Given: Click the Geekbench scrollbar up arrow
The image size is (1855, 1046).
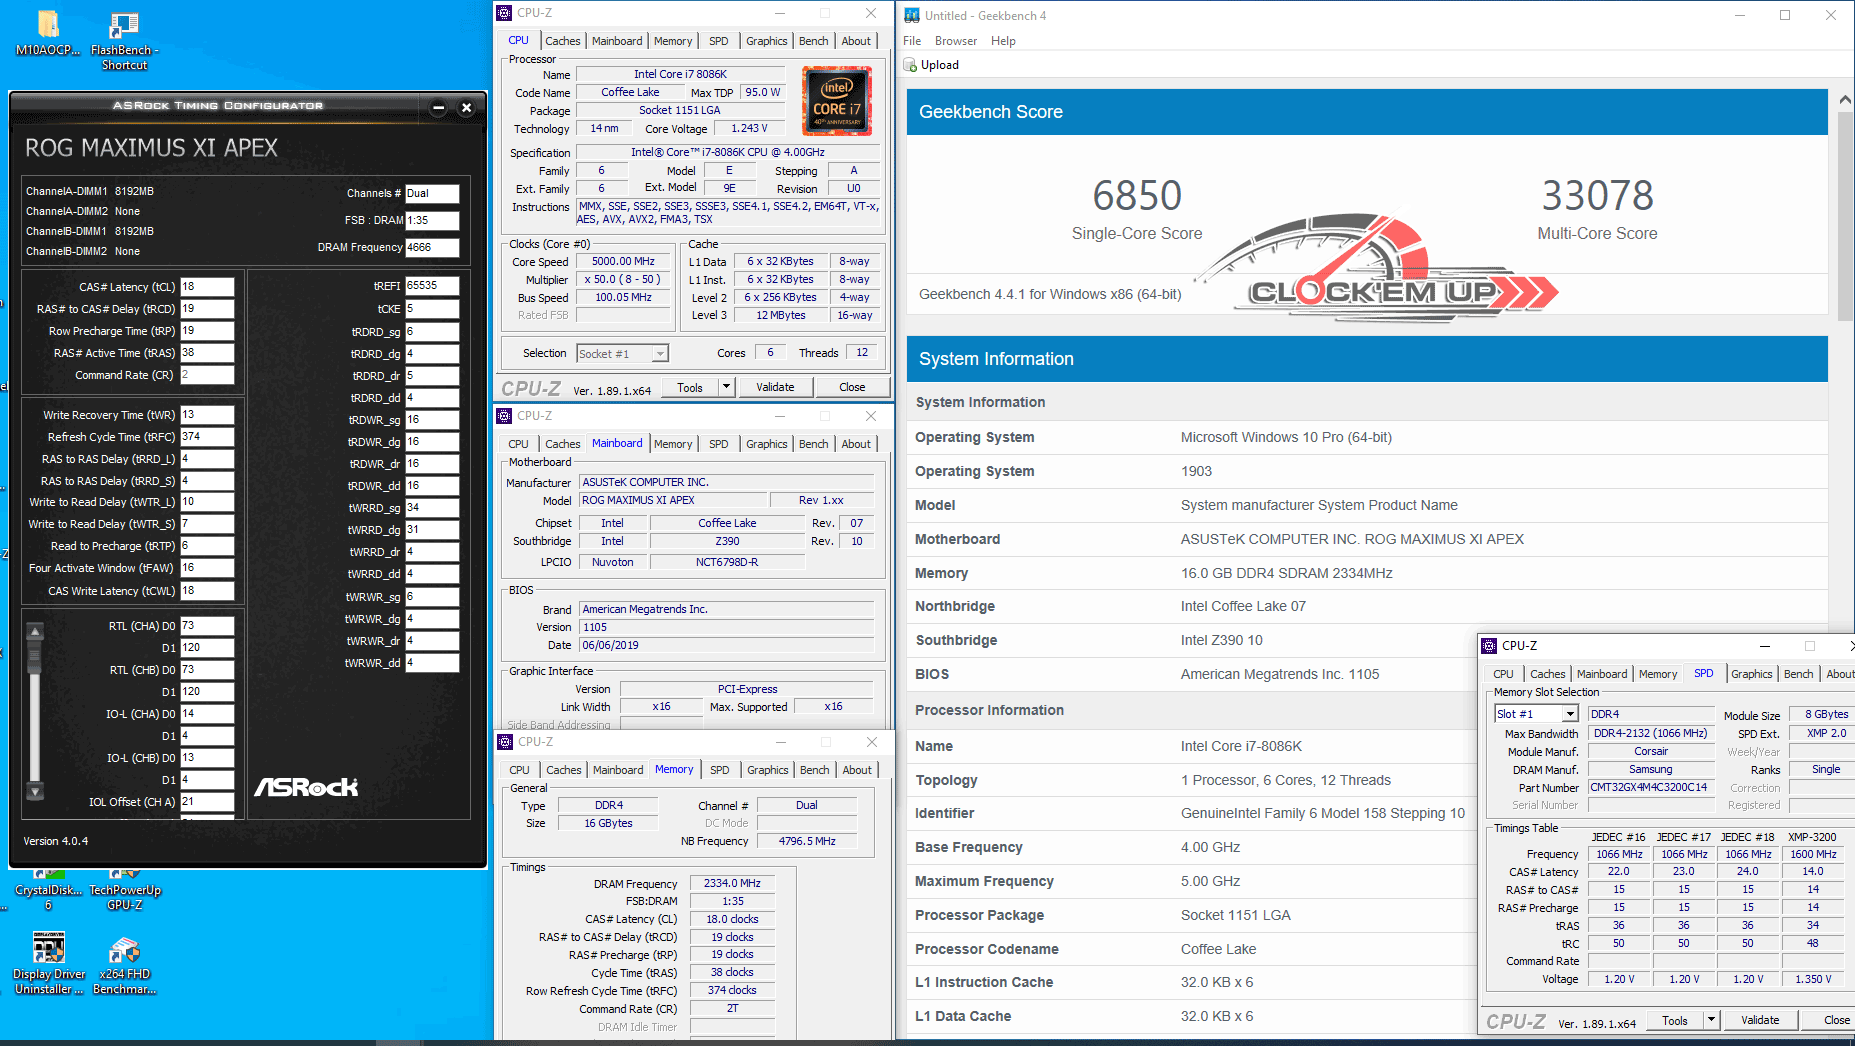Looking at the screenshot, I should click(1845, 100).
